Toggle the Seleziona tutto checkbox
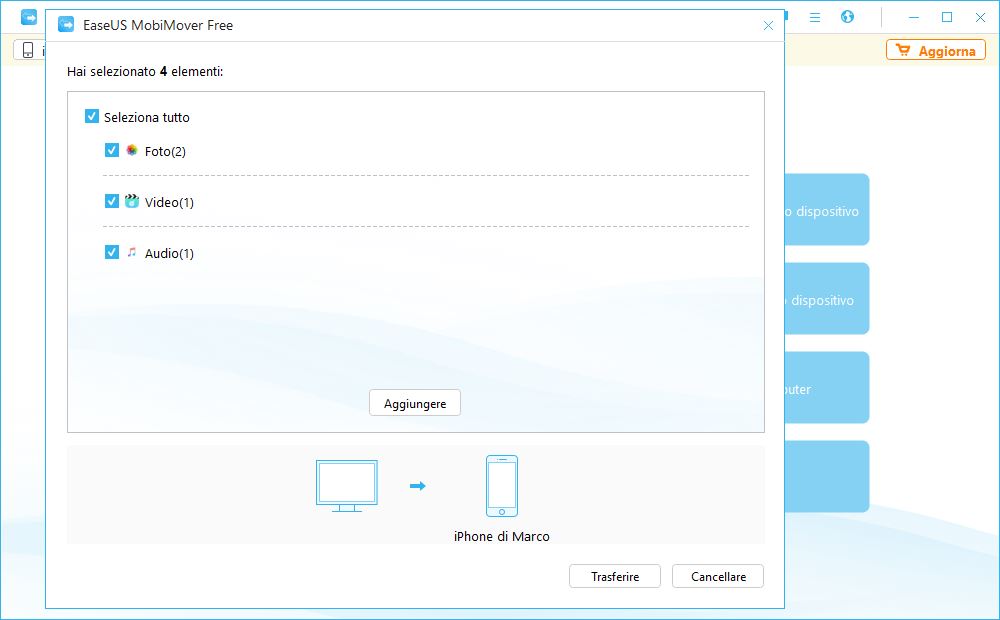This screenshot has width=1000, height=620. 92,116
